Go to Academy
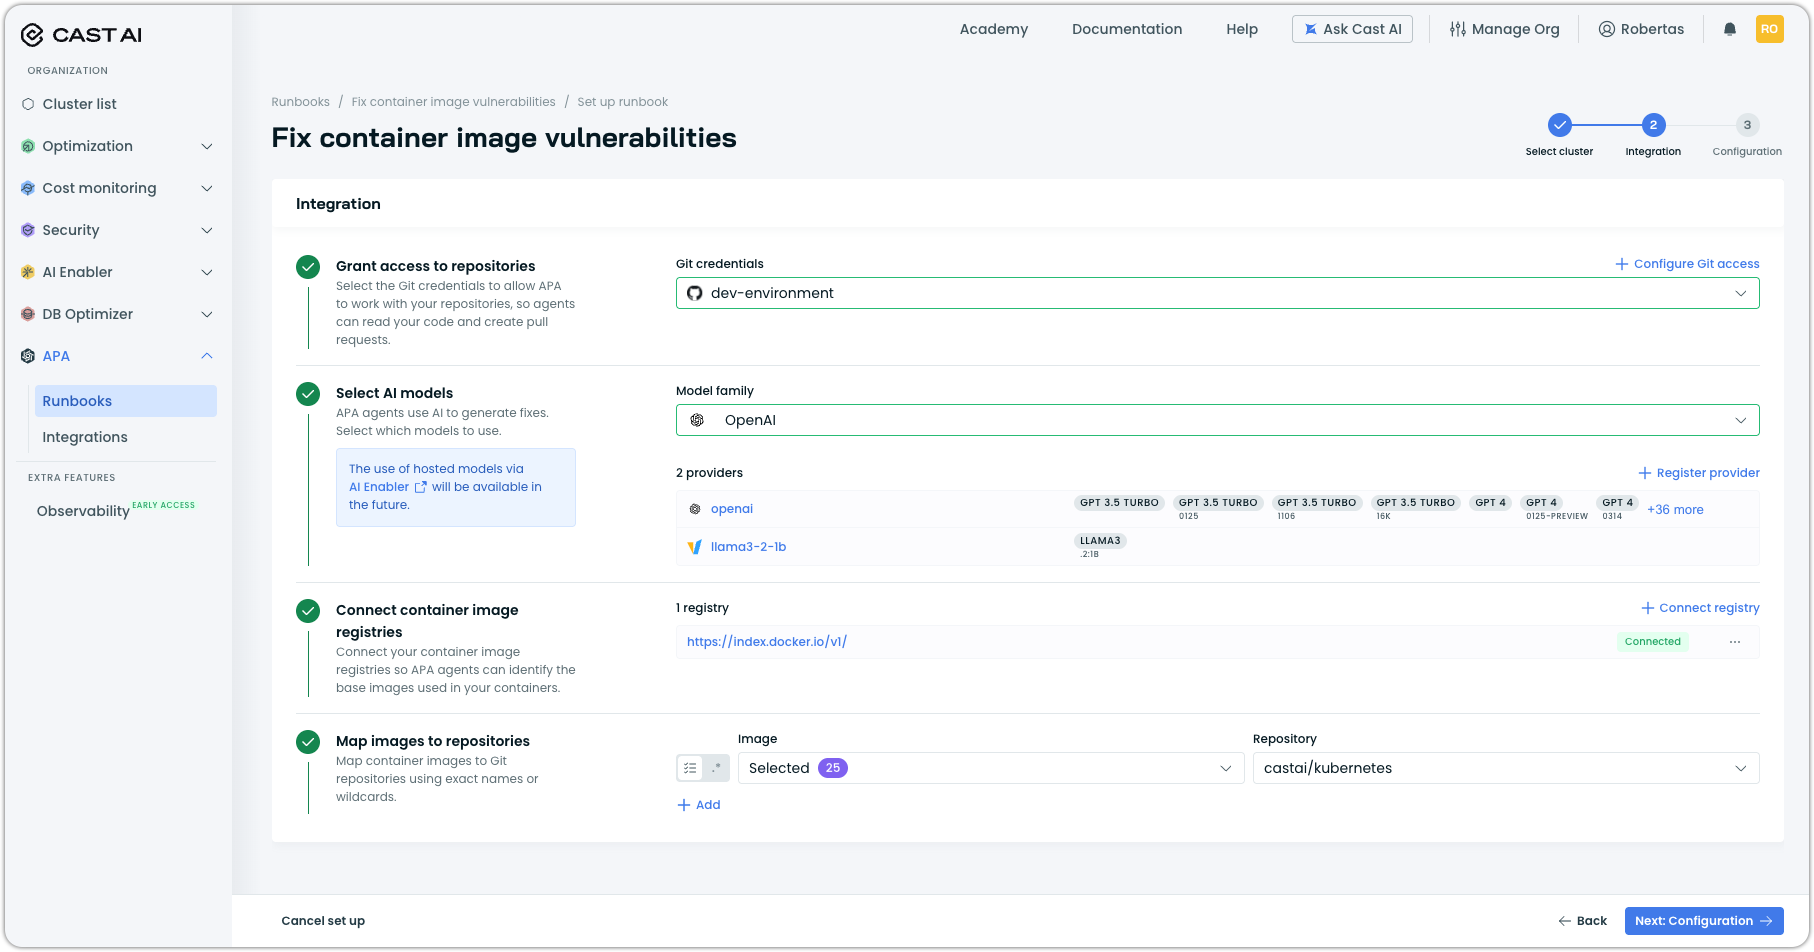This screenshot has width=1814, height=952. (x=994, y=29)
